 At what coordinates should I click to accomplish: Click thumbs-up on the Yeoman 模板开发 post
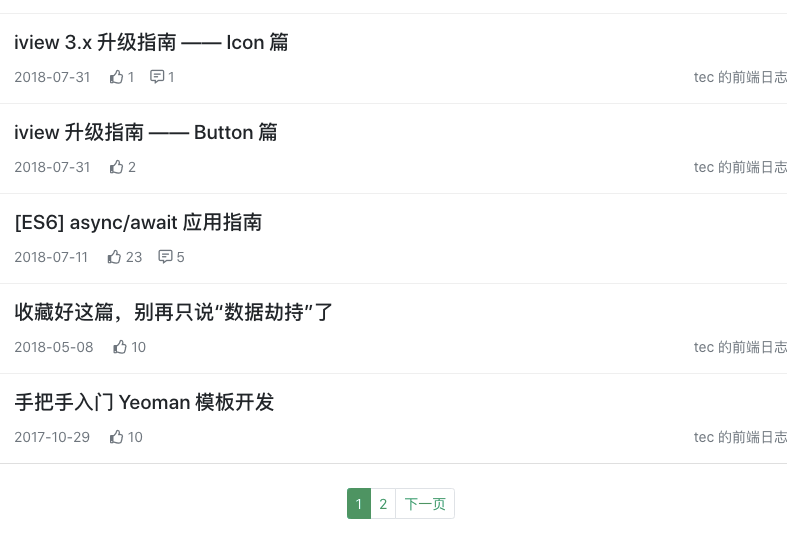coord(116,437)
